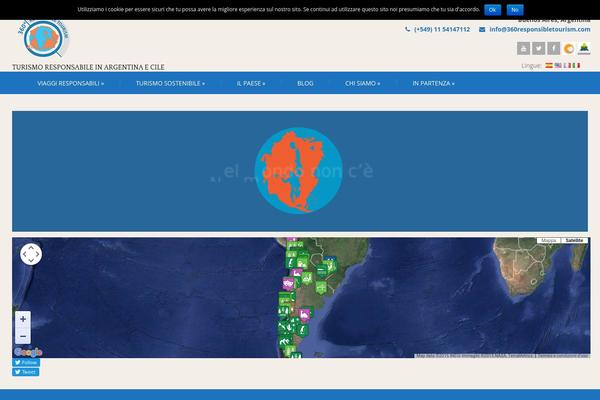This screenshot has height=400, width=600.
Task: Zoom out the map with minus button
Action: click(x=23, y=336)
